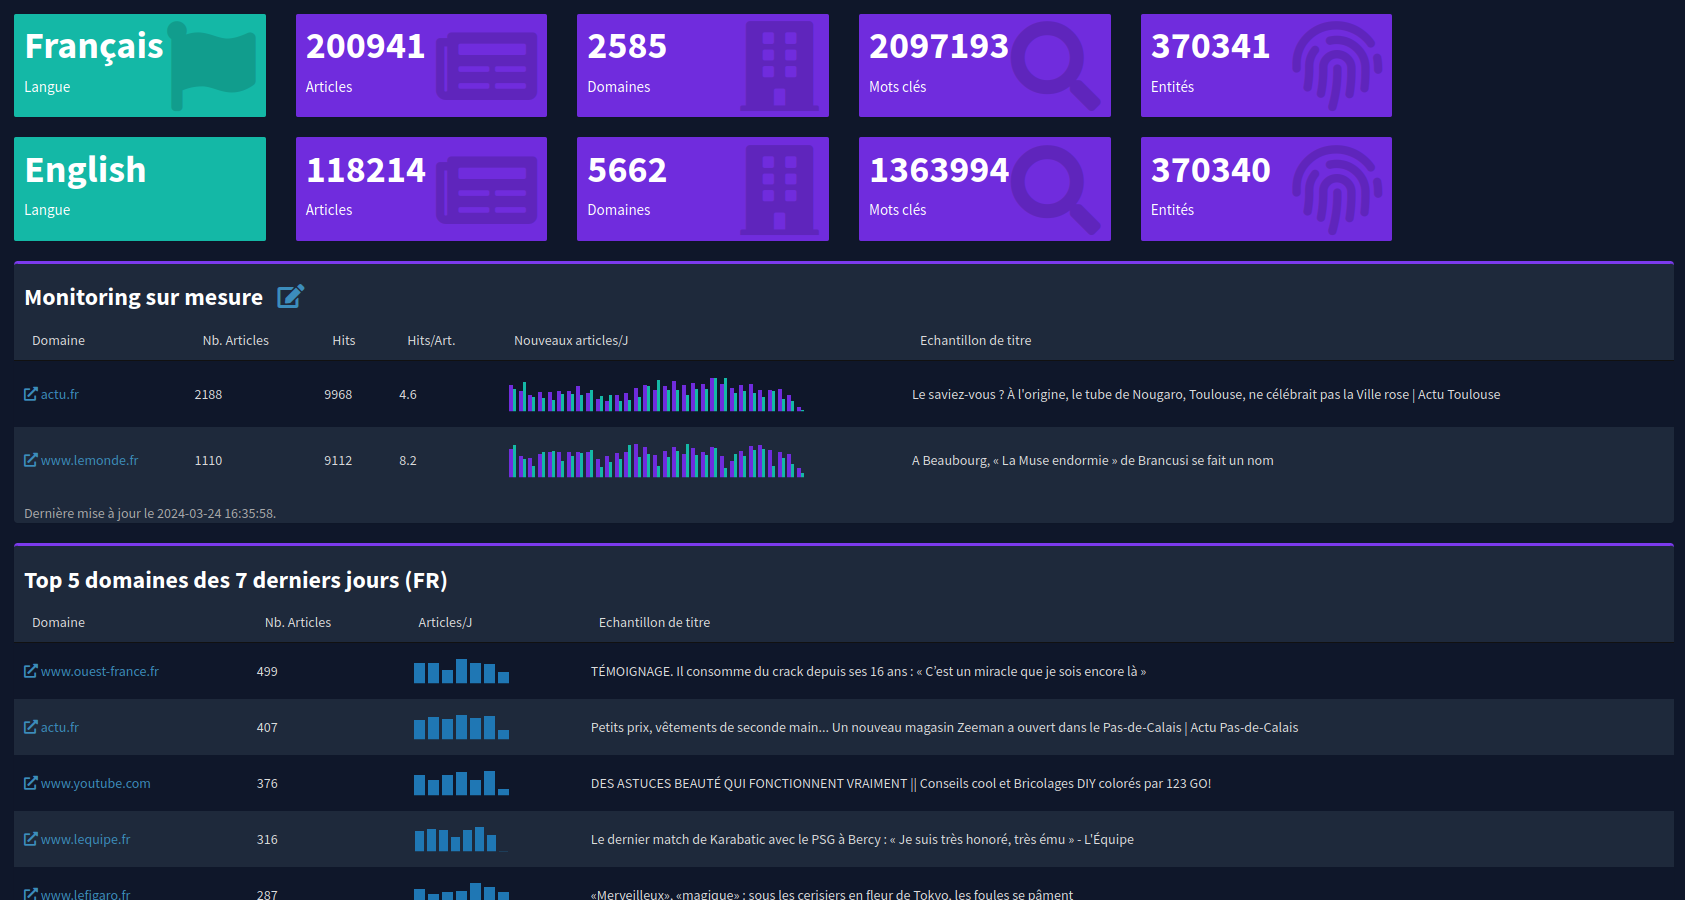Click newspaper icon on 118214 Articles card
Screen dimensions: 1685x900
click(487, 189)
